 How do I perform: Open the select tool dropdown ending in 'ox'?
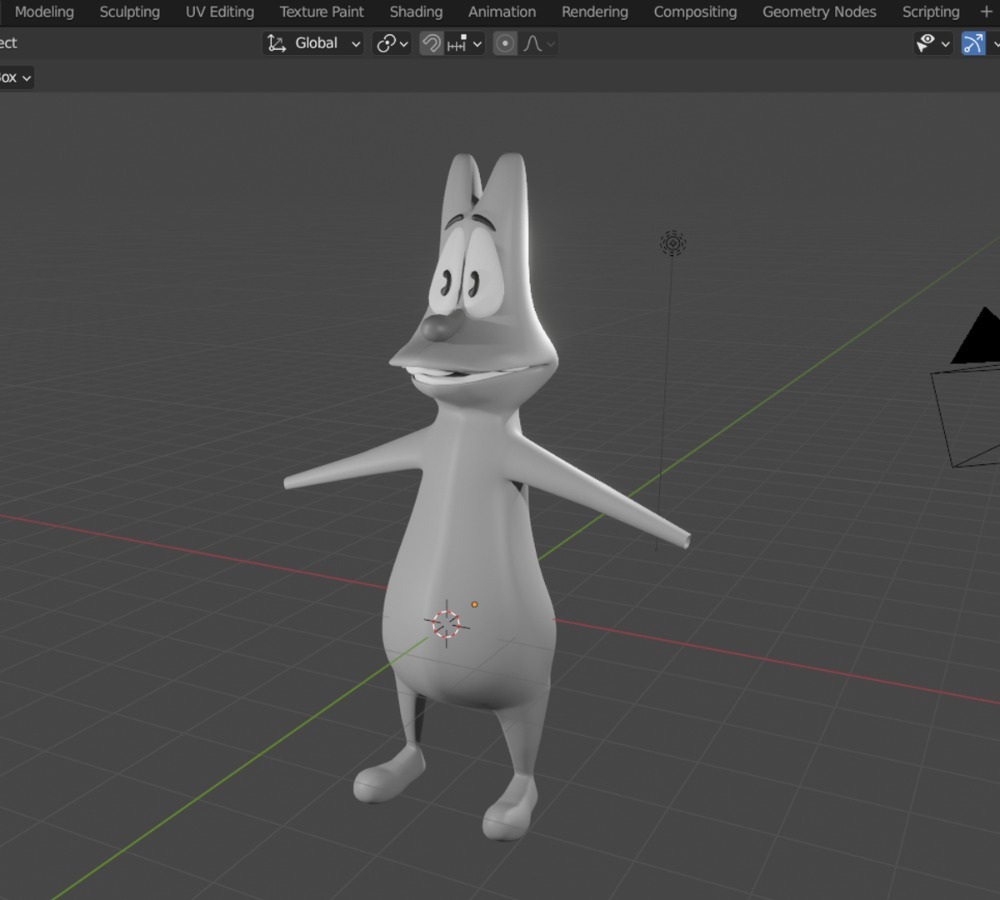[x=15, y=78]
